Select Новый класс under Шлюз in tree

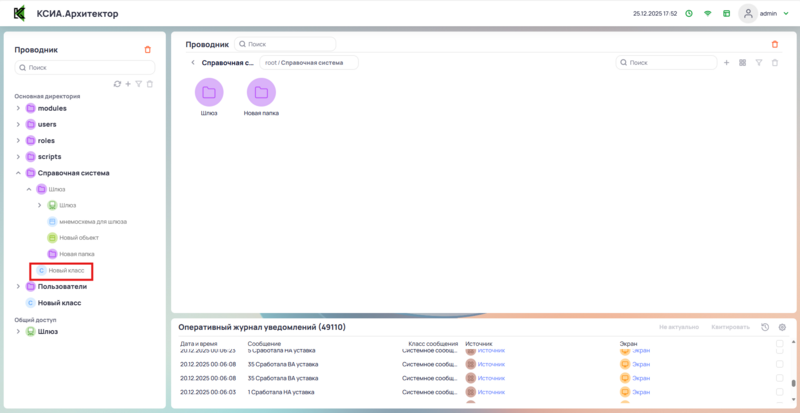tap(61, 270)
